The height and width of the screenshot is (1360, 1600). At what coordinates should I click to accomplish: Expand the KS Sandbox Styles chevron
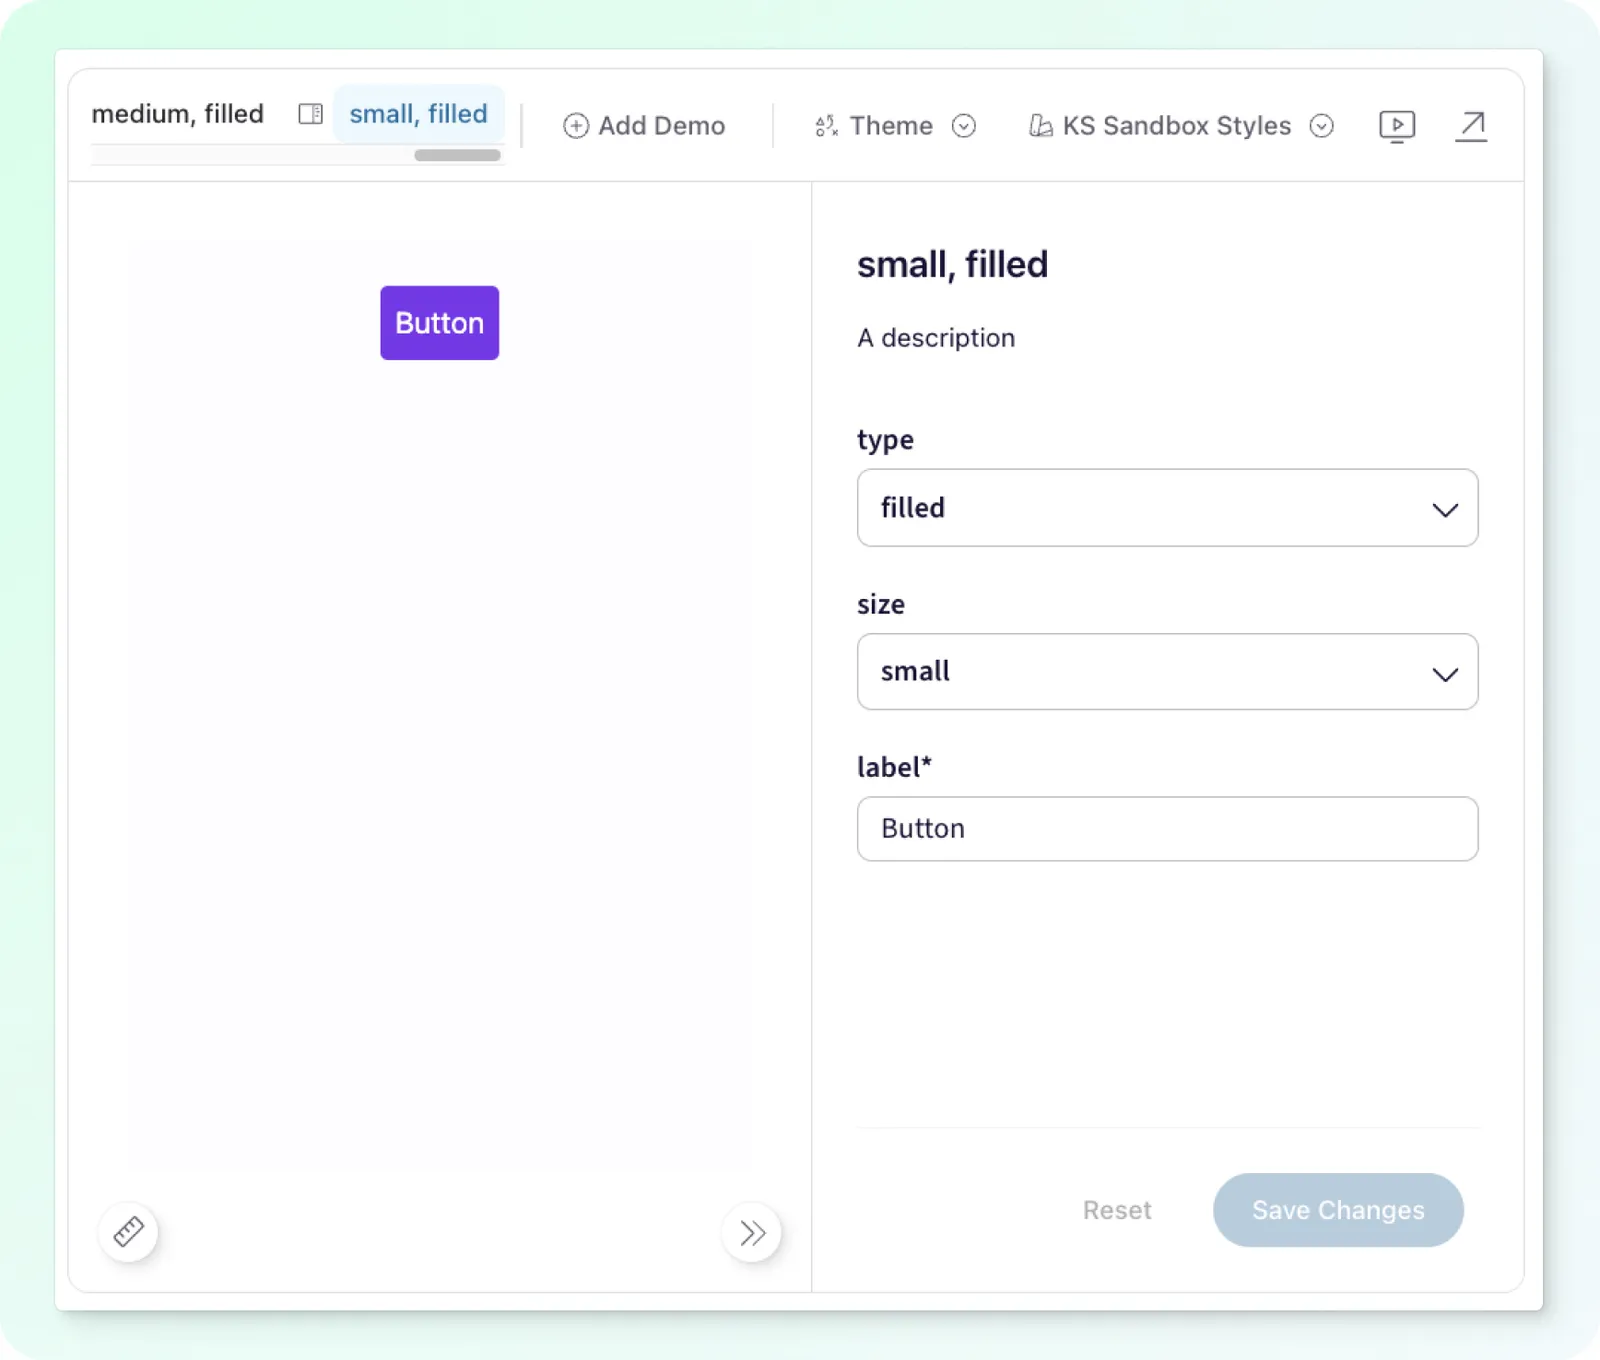click(x=1322, y=126)
